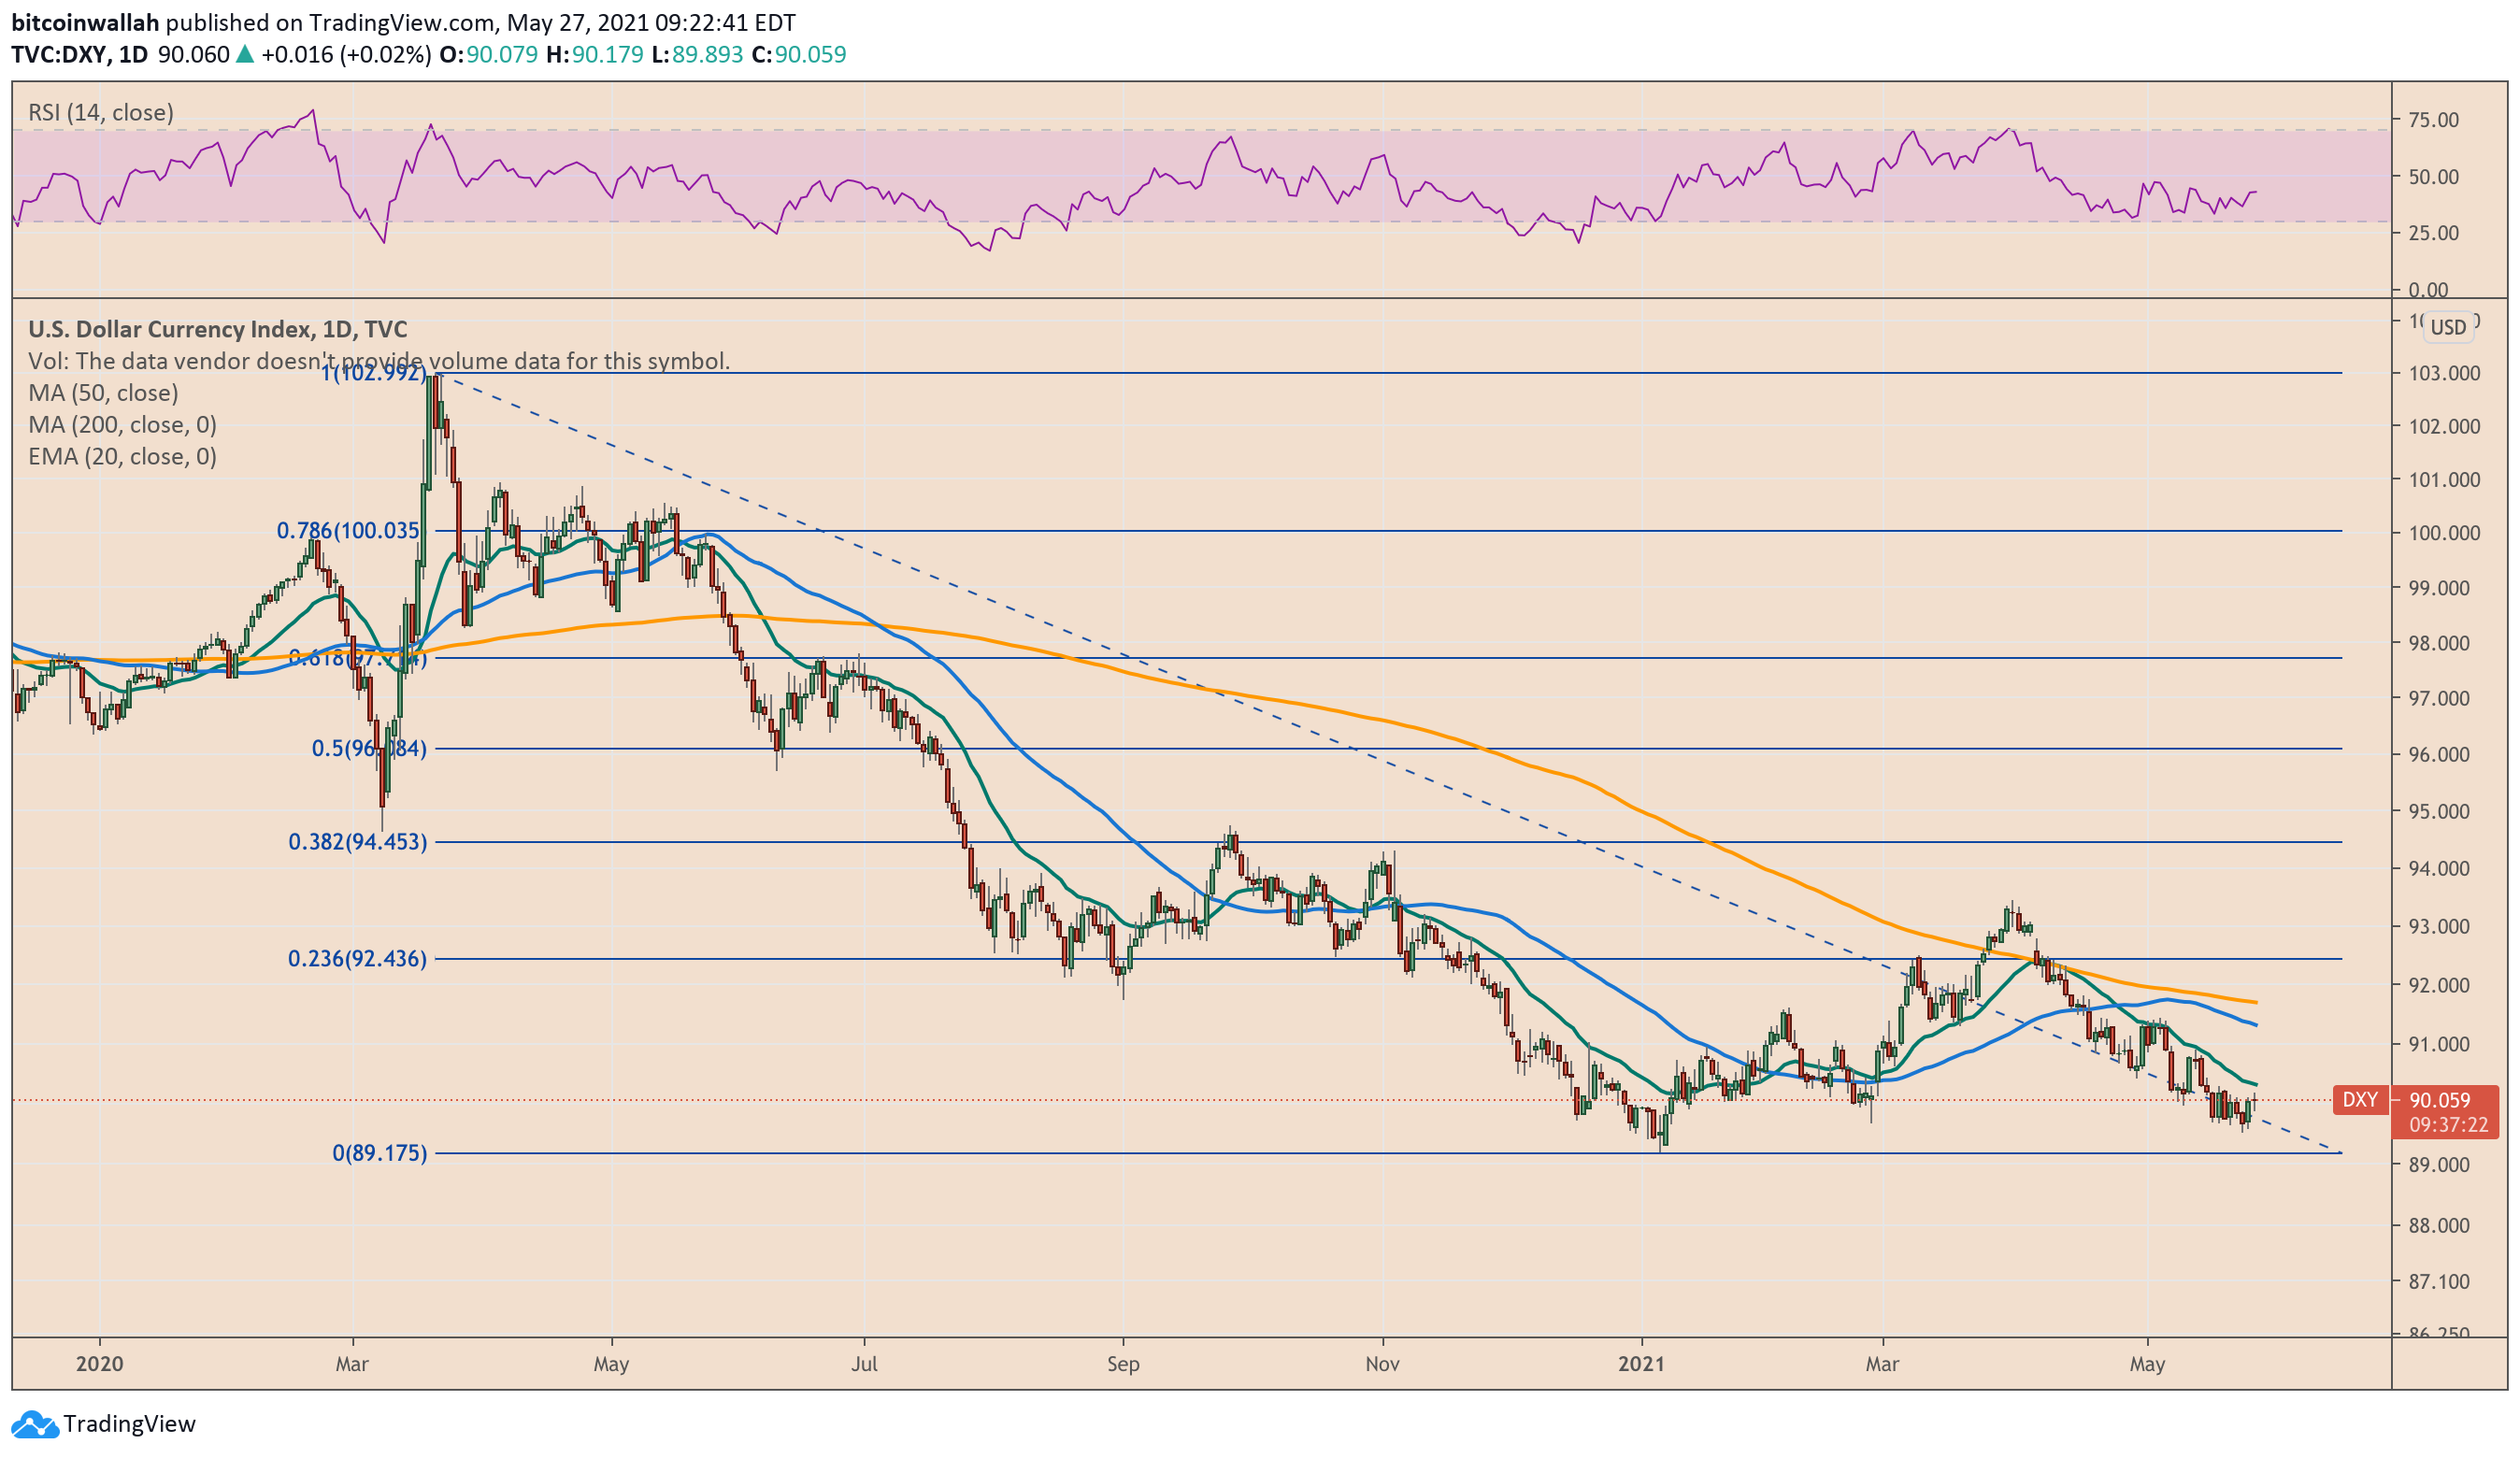Click the red DXY price tag
Viewport: 2520px width, 1458px height.
[2359, 1100]
